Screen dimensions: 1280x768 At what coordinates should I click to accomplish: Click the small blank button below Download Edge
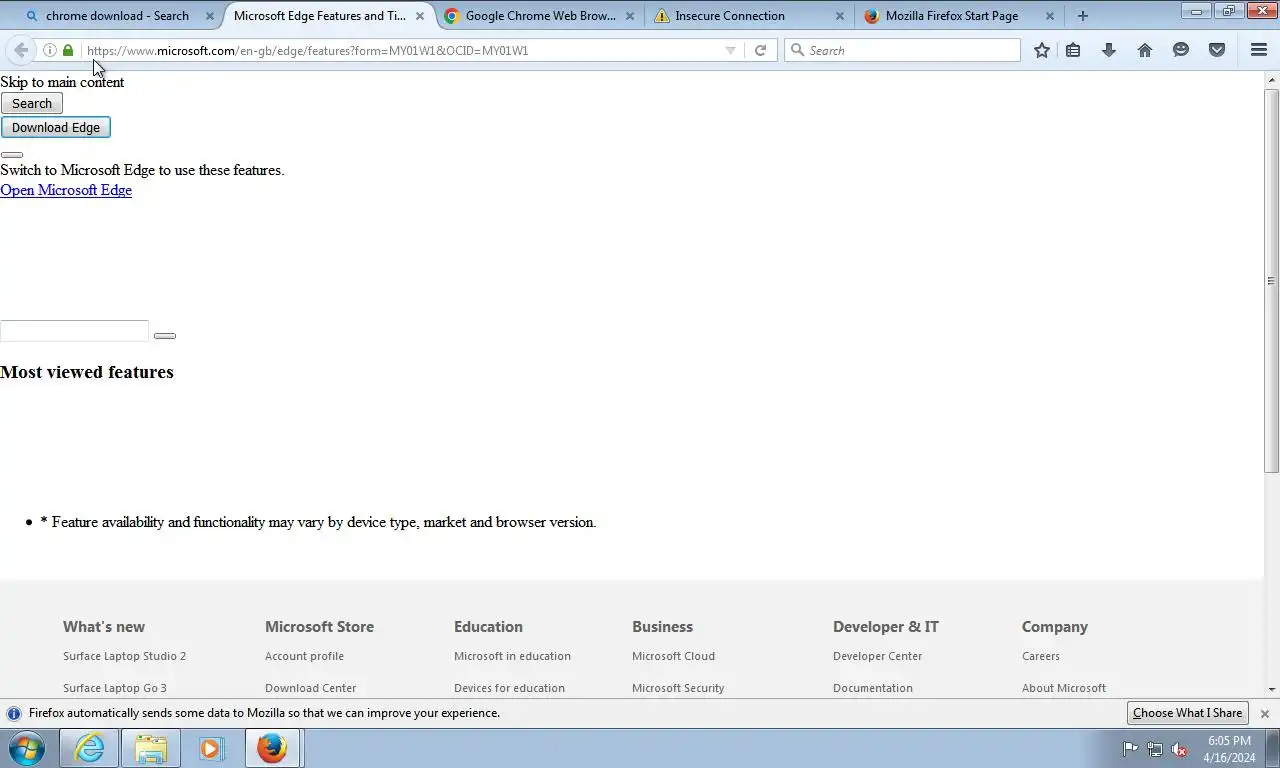[12, 155]
